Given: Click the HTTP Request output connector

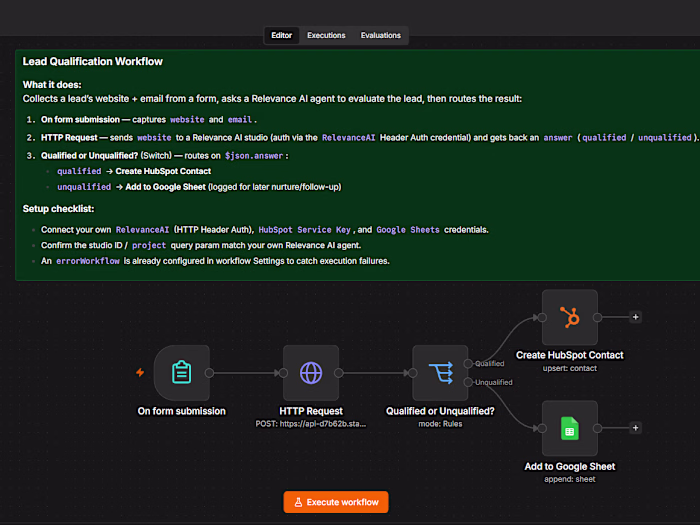Looking at the screenshot, I should click(x=339, y=373).
